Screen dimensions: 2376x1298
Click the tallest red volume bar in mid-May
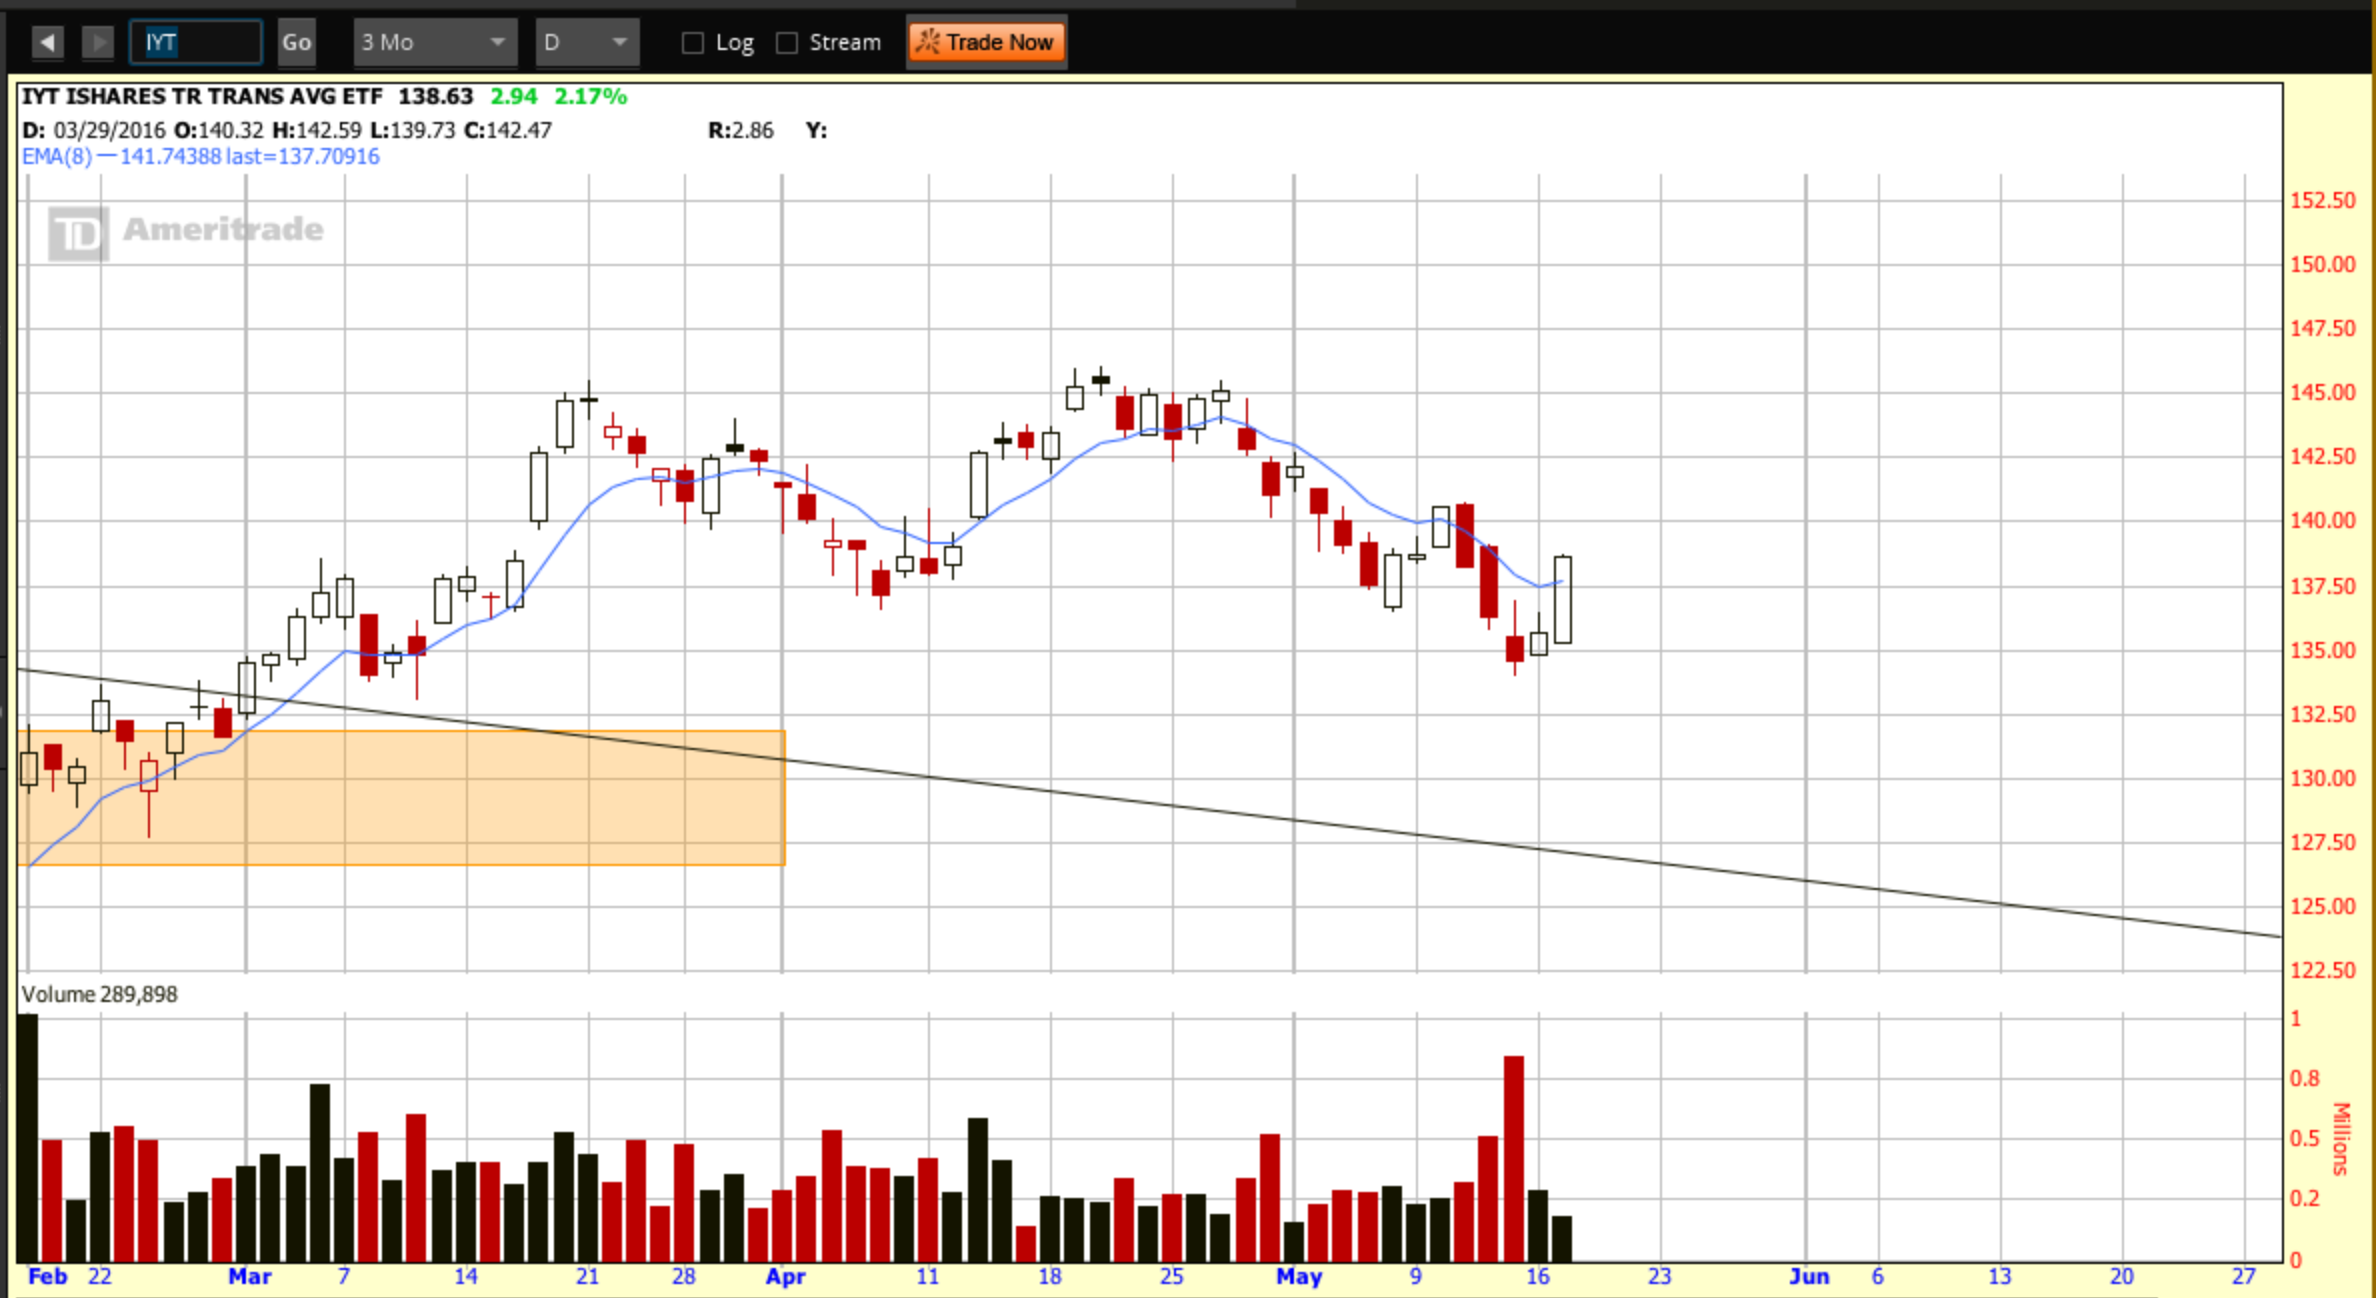point(1513,1158)
